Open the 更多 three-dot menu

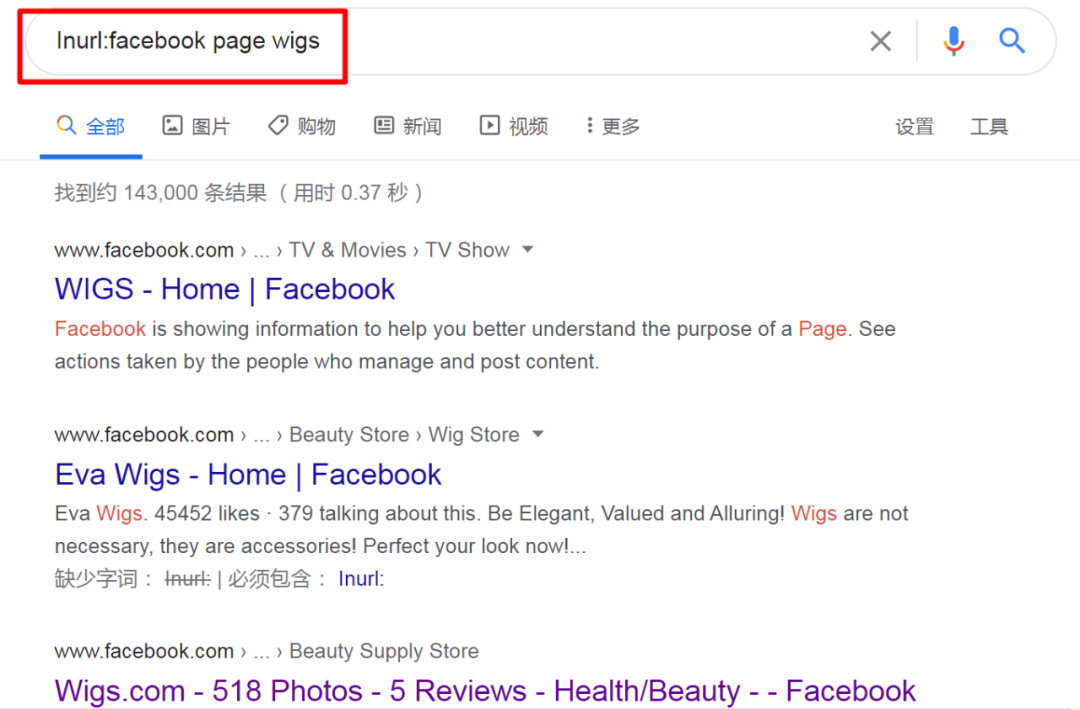coord(589,125)
